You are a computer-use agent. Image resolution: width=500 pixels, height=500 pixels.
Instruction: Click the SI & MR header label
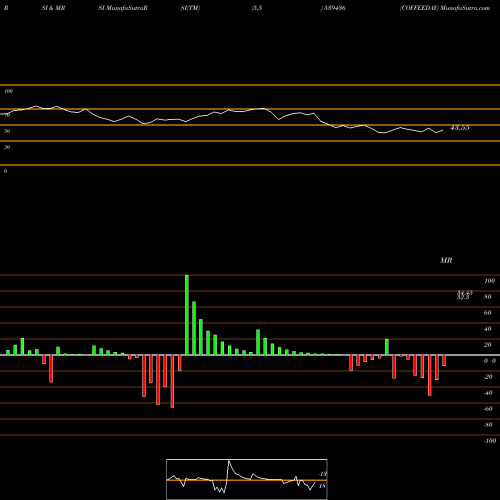(x=53, y=8)
